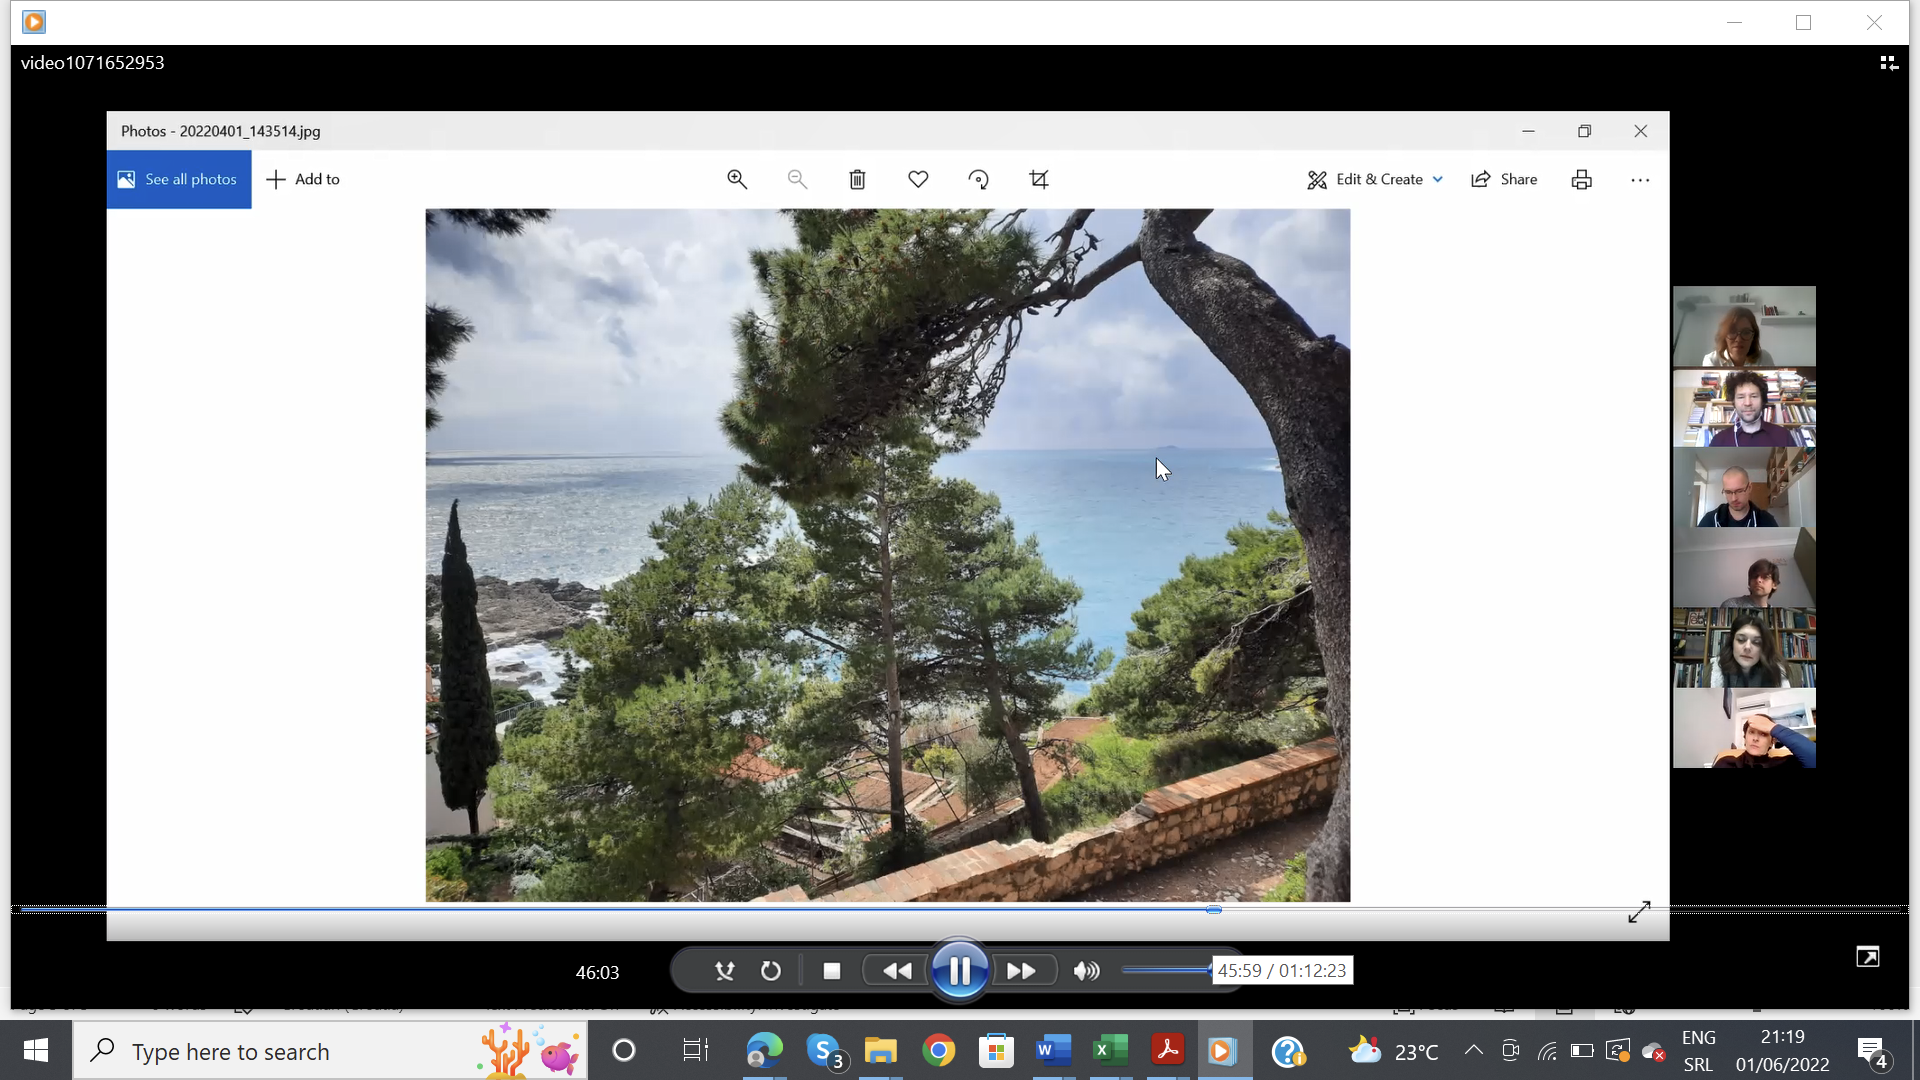Open the three-dot more options menu
Screen dimensions: 1920x1080
(x=1640, y=180)
